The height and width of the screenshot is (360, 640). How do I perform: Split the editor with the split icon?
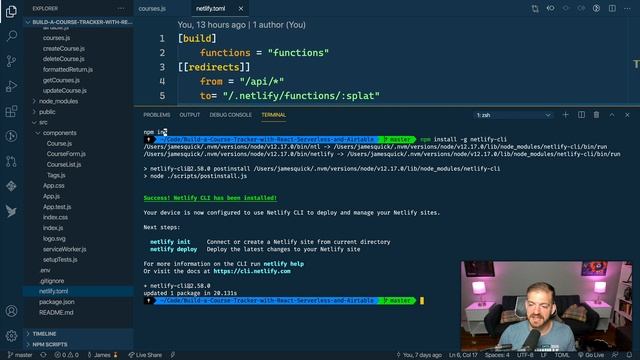612,8
